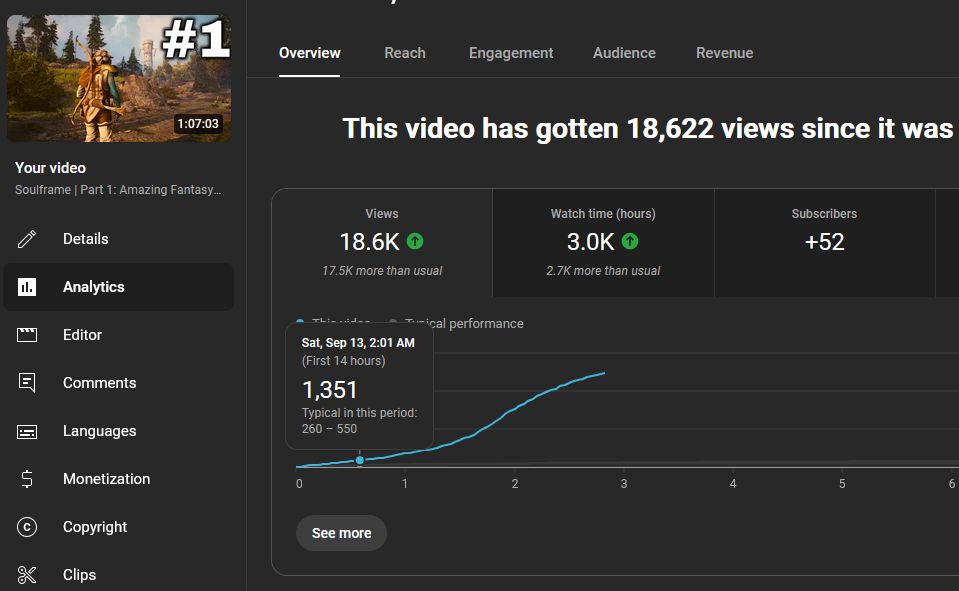Open the Copyright section

point(119,527)
